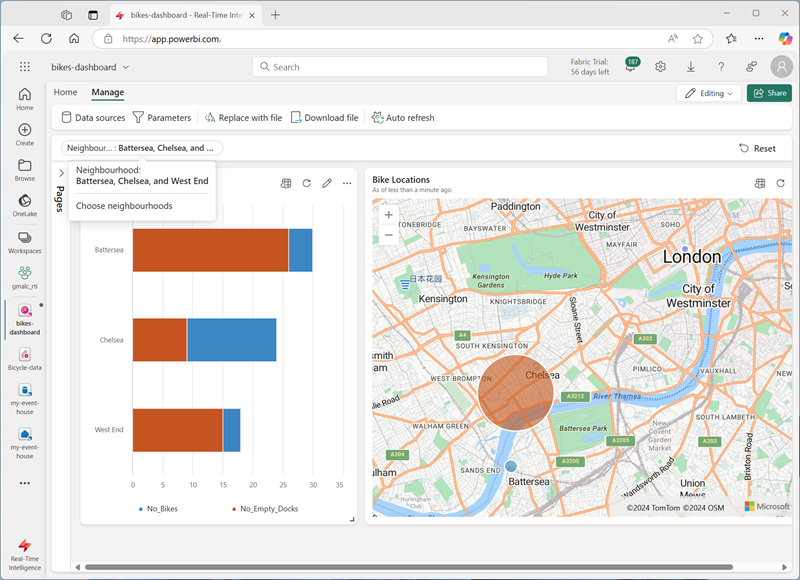Click the Chelsea blue bar segment
This screenshot has height=580, width=800.
coord(232,340)
